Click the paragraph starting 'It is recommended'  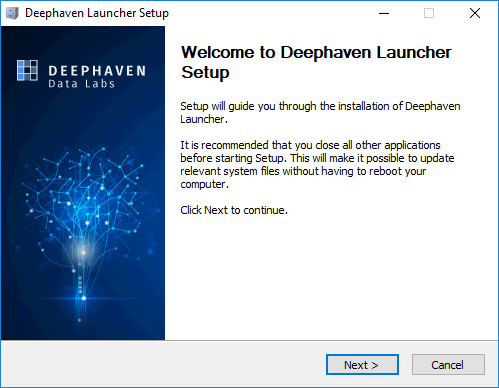[317, 164]
